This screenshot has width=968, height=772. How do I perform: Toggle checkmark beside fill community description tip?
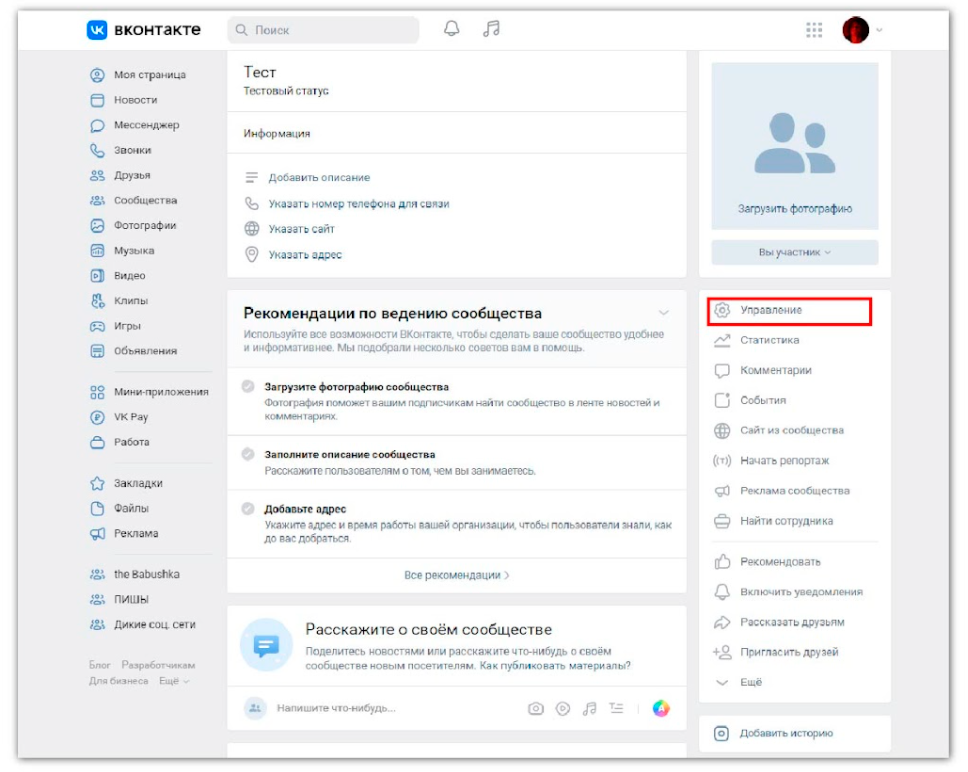tap(248, 454)
